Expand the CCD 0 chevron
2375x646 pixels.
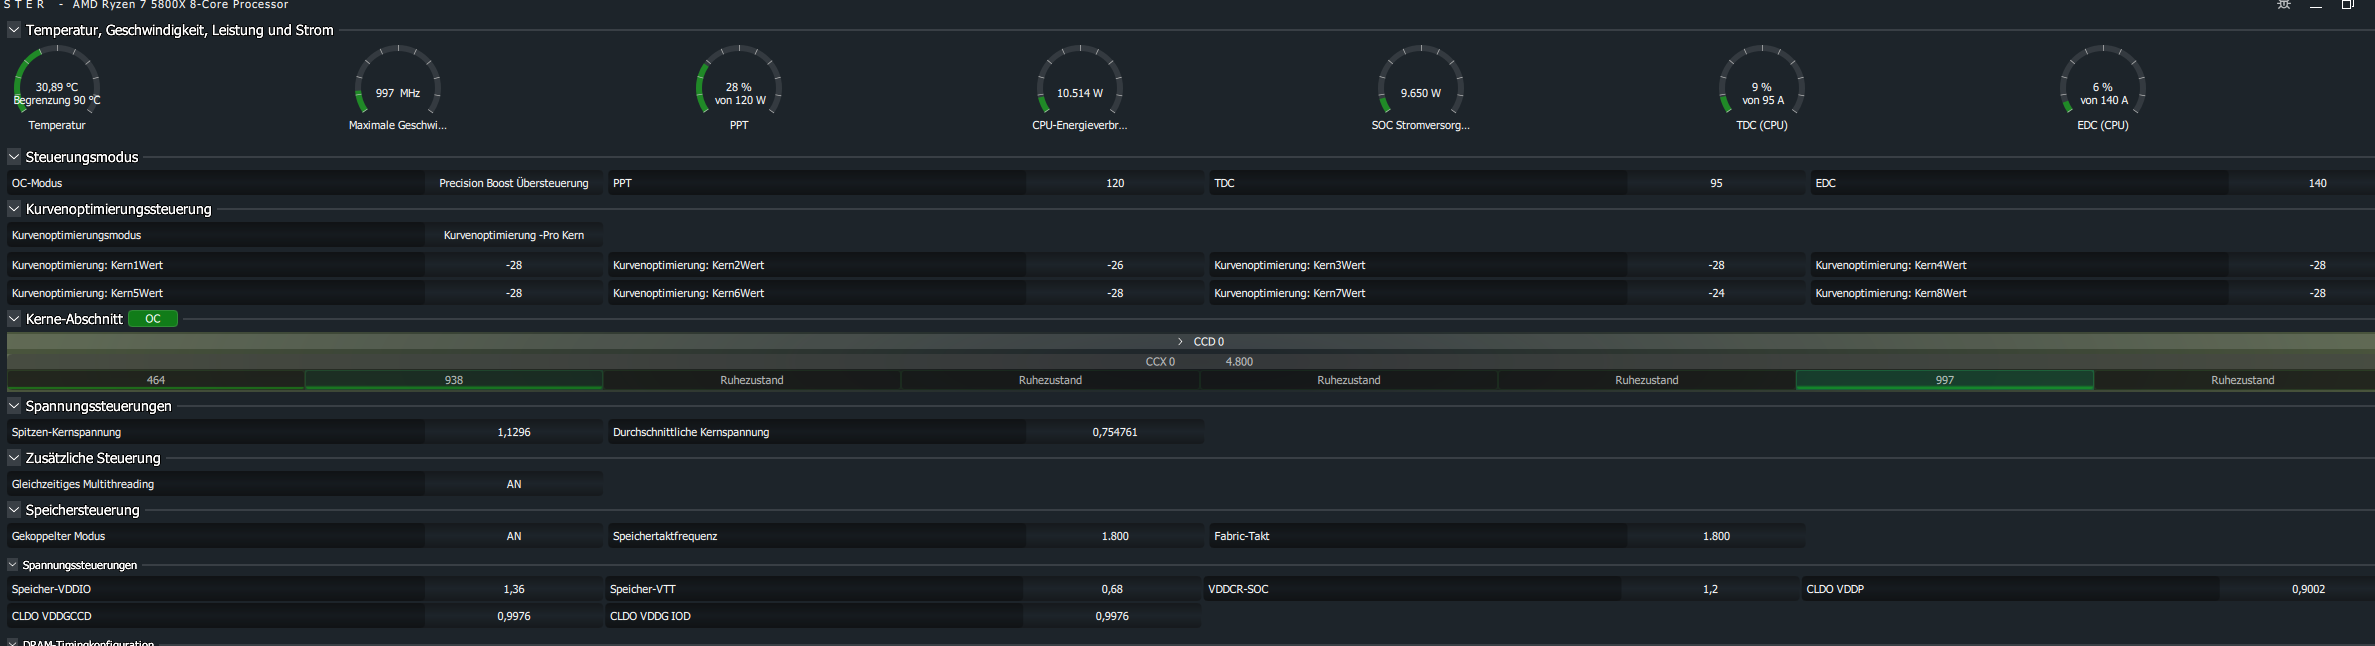tap(1180, 342)
